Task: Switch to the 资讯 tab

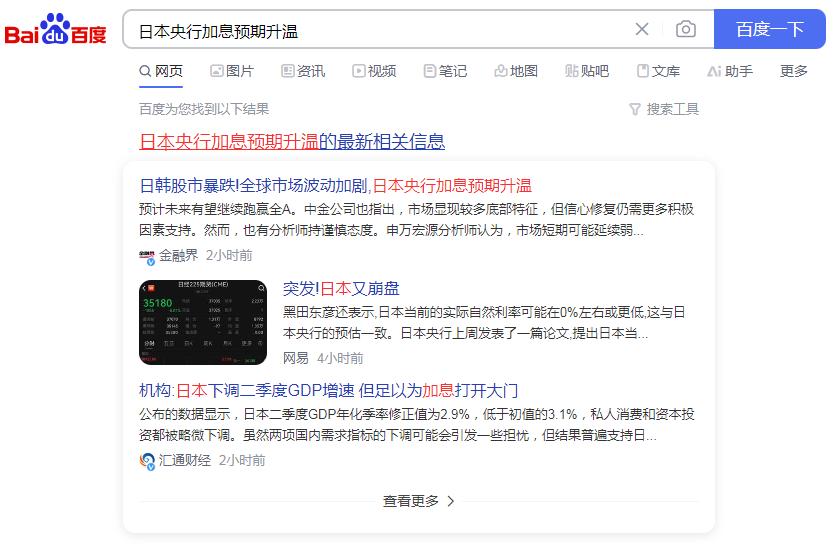Action: [303, 71]
